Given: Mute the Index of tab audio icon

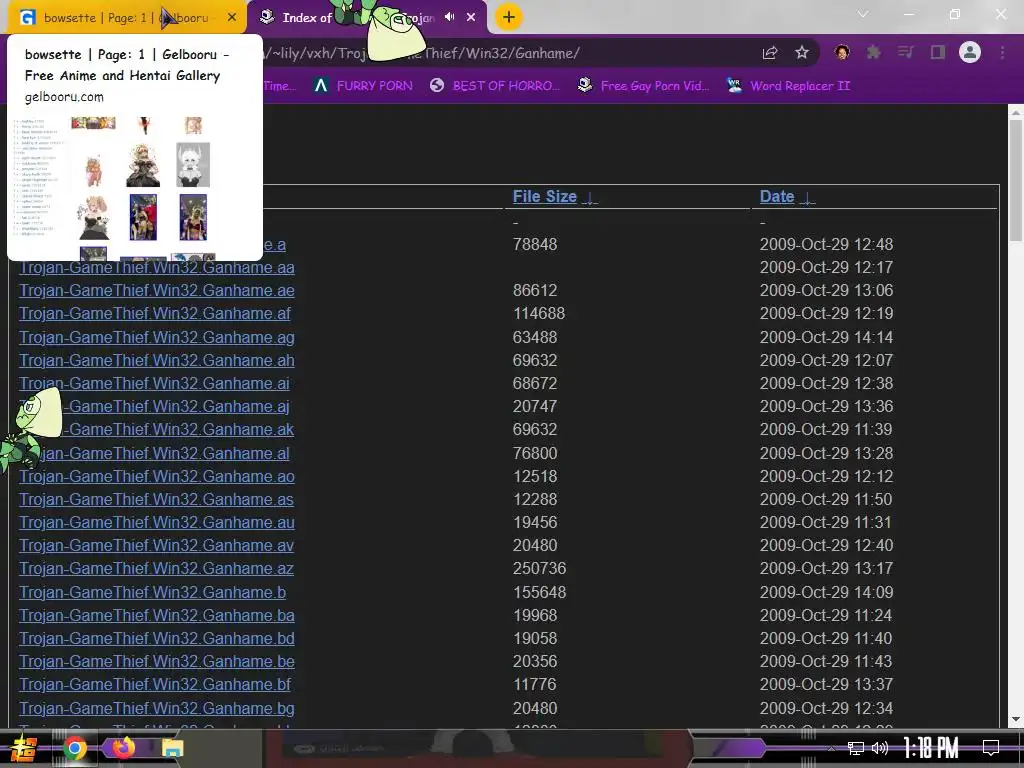Looking at the screenshot, I should [449, 17].
